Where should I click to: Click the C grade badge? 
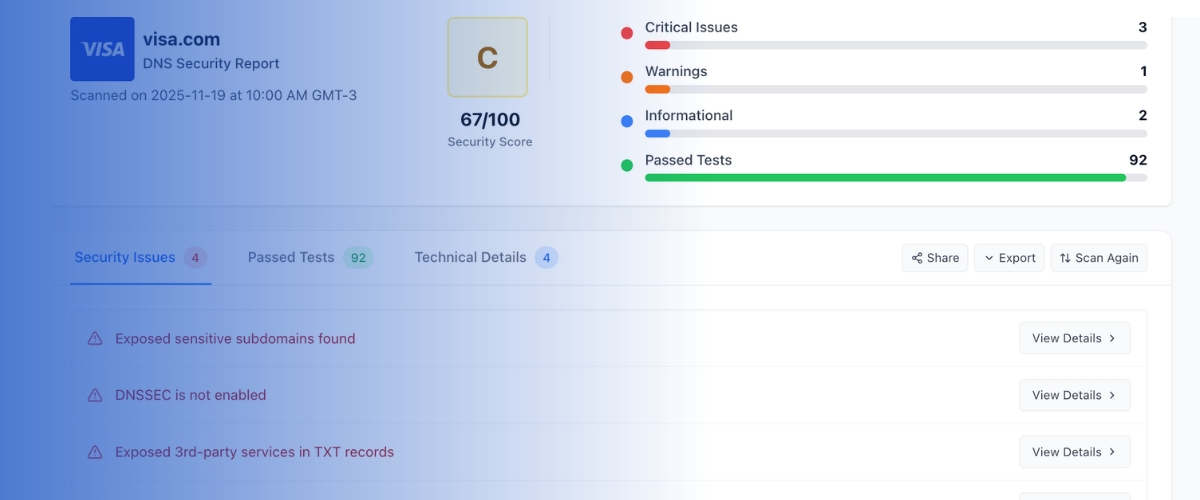click(487, 57)
